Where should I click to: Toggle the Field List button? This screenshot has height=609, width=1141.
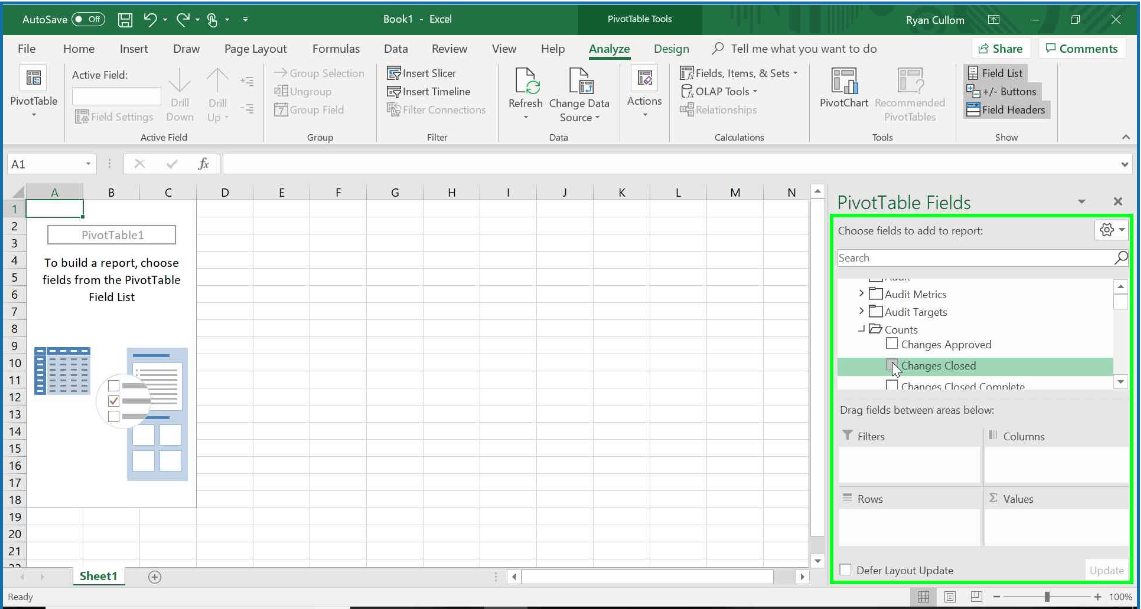click(x=995, y=73)
